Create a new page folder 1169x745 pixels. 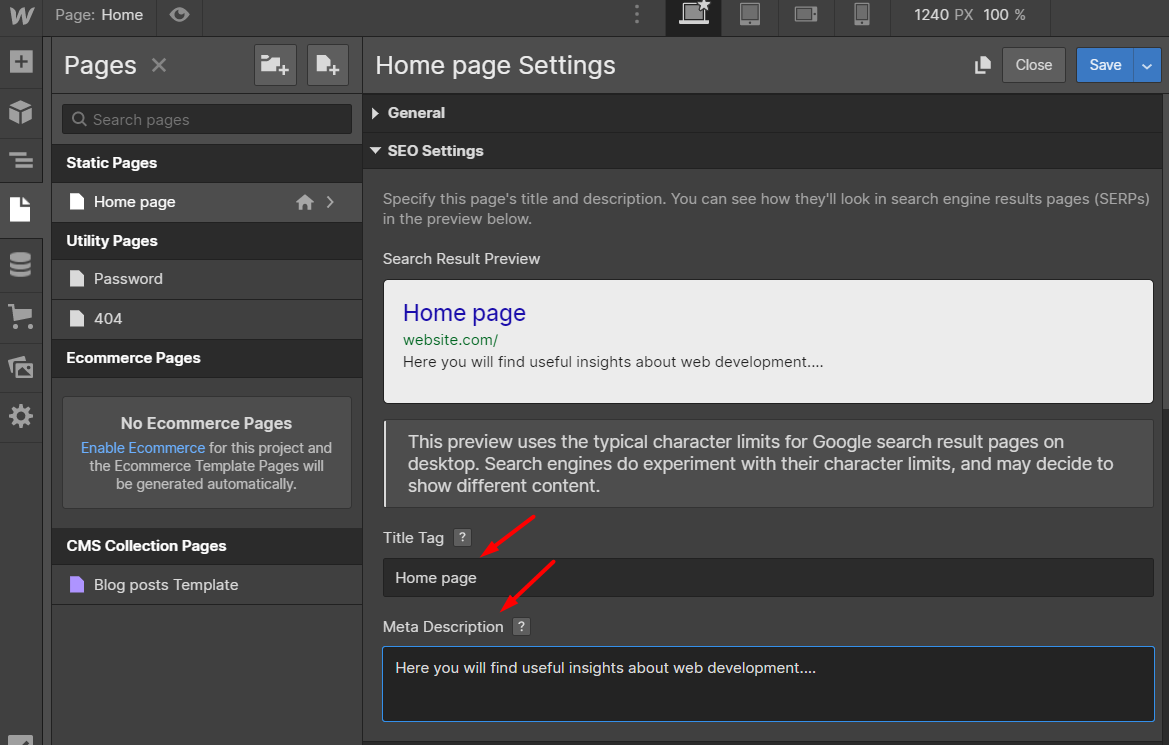(275, 65)
